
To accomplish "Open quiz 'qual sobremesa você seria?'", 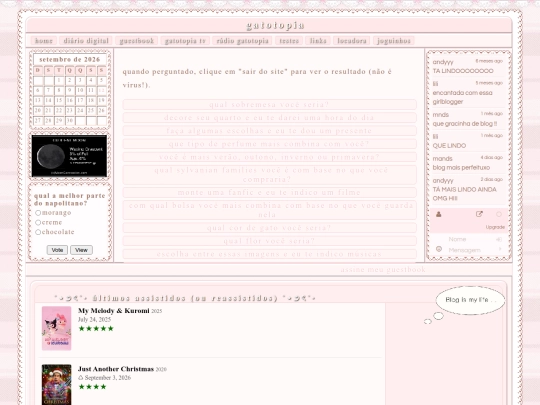I will [x=270, y=104].
